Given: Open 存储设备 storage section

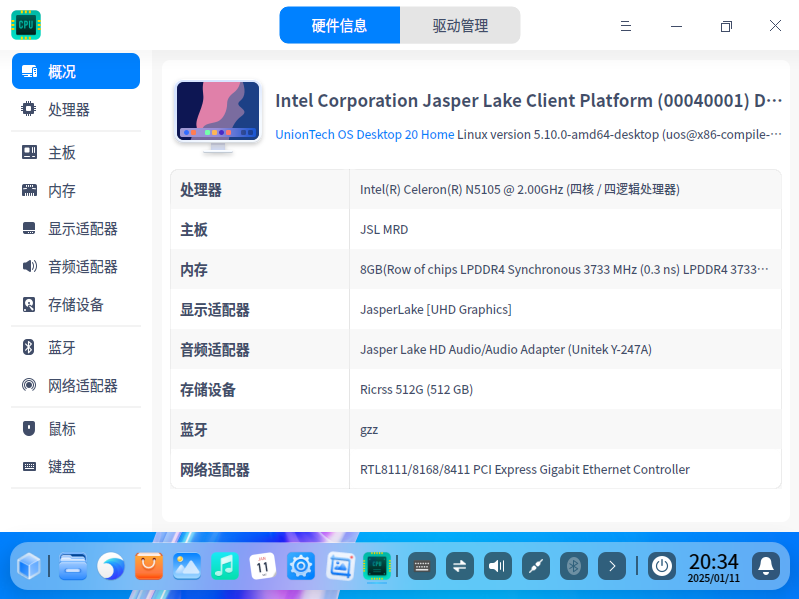Looking at the screenshot, I should coord(76,305).
